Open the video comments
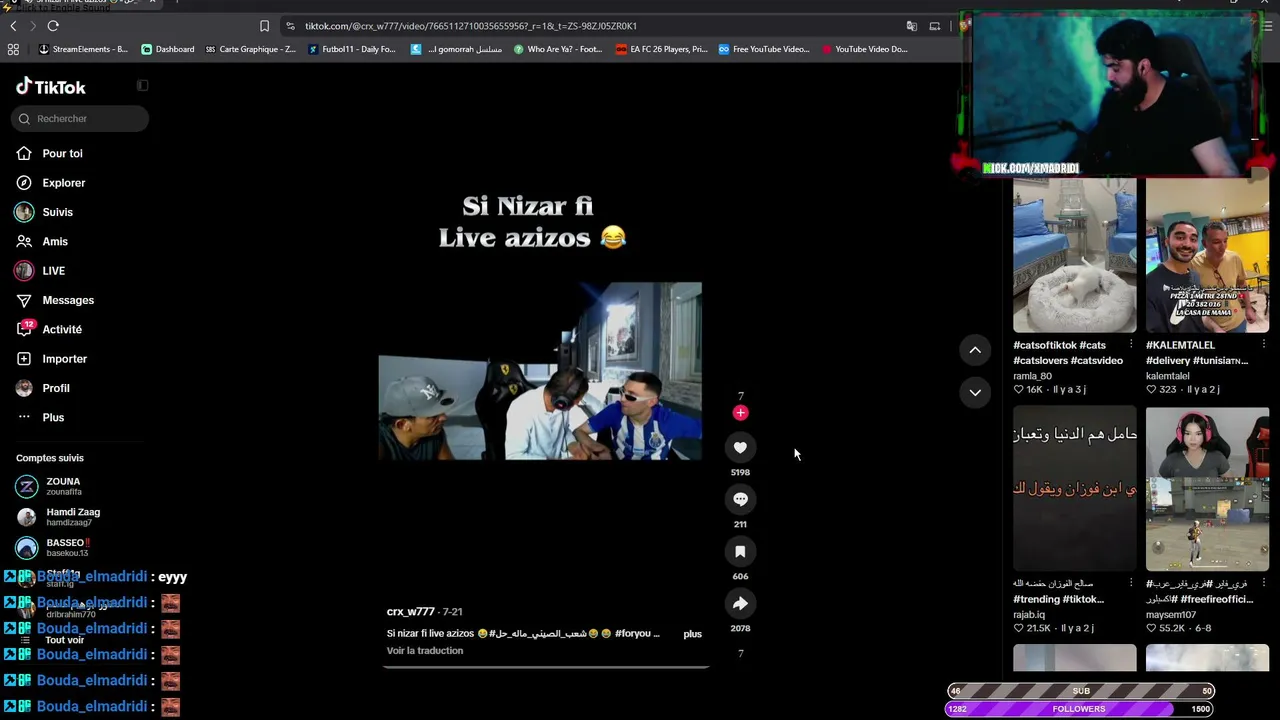 coord(740,499)
